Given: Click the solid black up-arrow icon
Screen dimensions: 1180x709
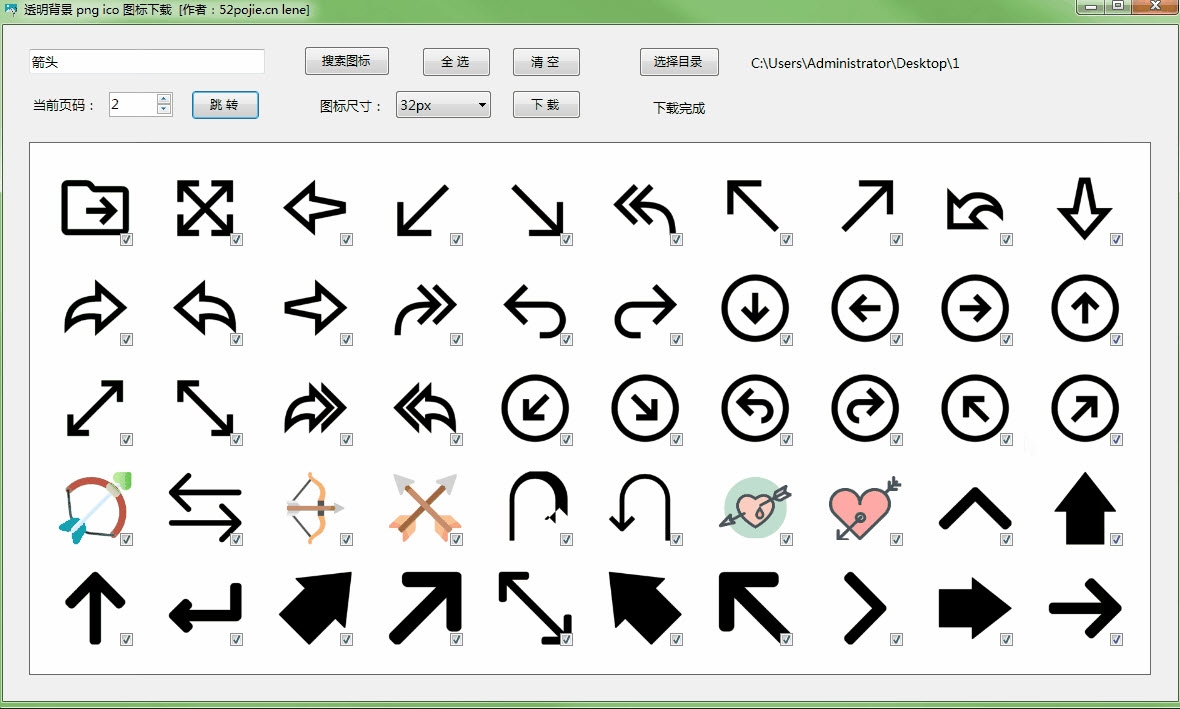Looking at the screenshot, I should 1085,507.
